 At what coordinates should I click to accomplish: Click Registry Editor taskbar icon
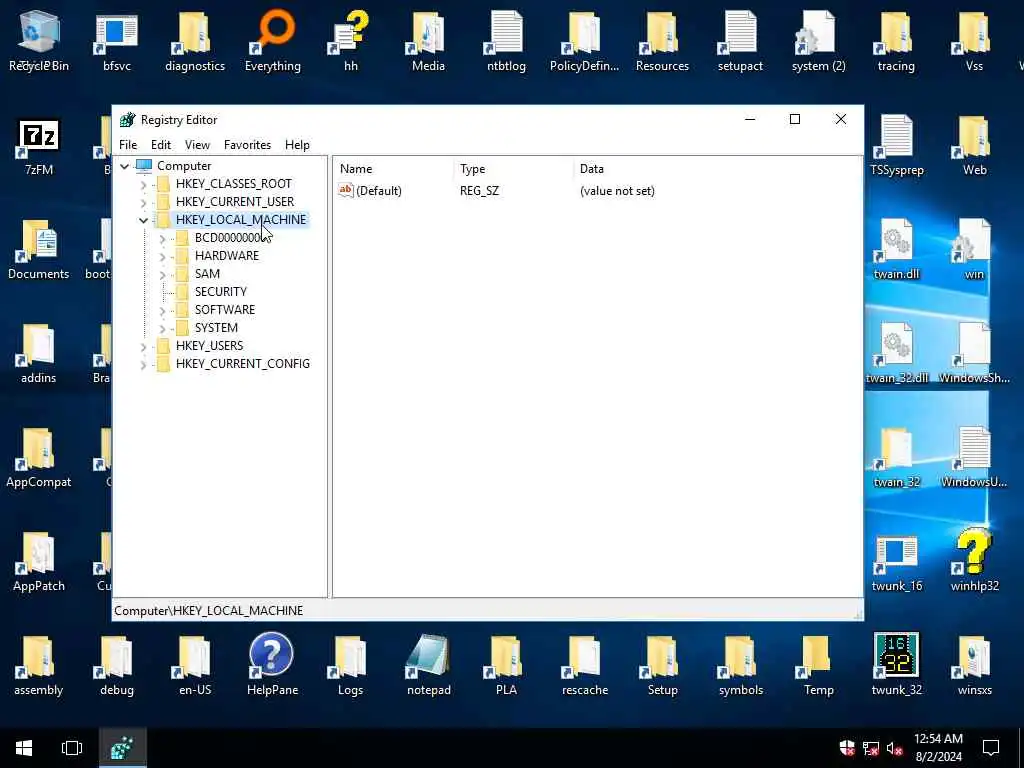coord(123,748)
